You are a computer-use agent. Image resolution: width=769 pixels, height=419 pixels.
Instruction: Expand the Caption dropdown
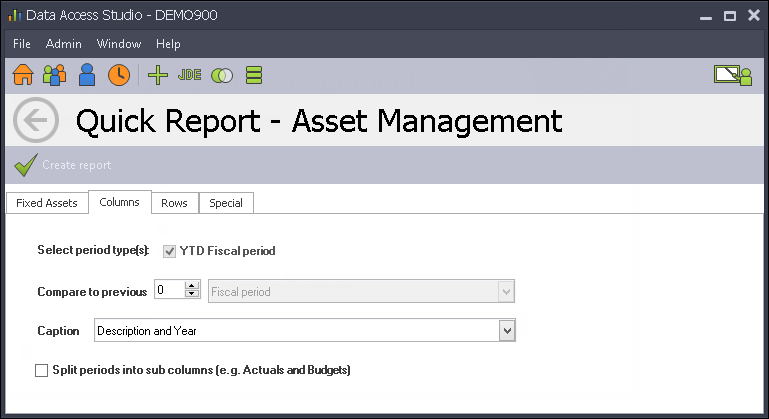pos(507,331)
